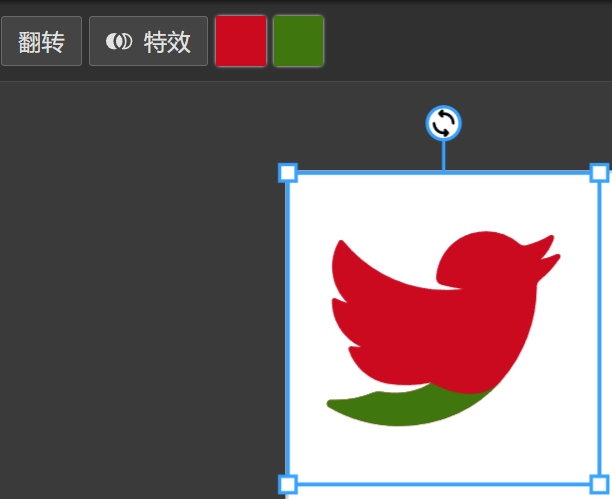Click the top-right resize handle
The width and height of the screenshot is (612, 499).
coord(600,173)
